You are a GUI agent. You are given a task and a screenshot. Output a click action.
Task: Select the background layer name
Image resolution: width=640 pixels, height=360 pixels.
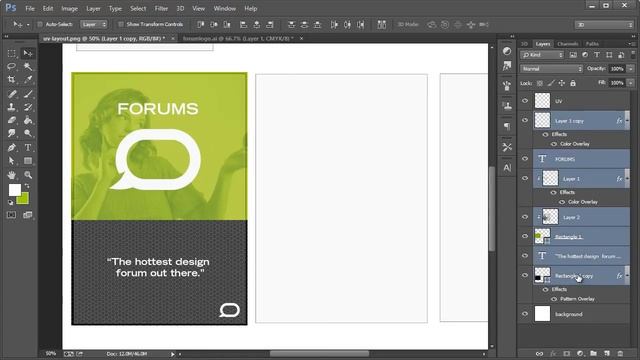click(569, 314)
